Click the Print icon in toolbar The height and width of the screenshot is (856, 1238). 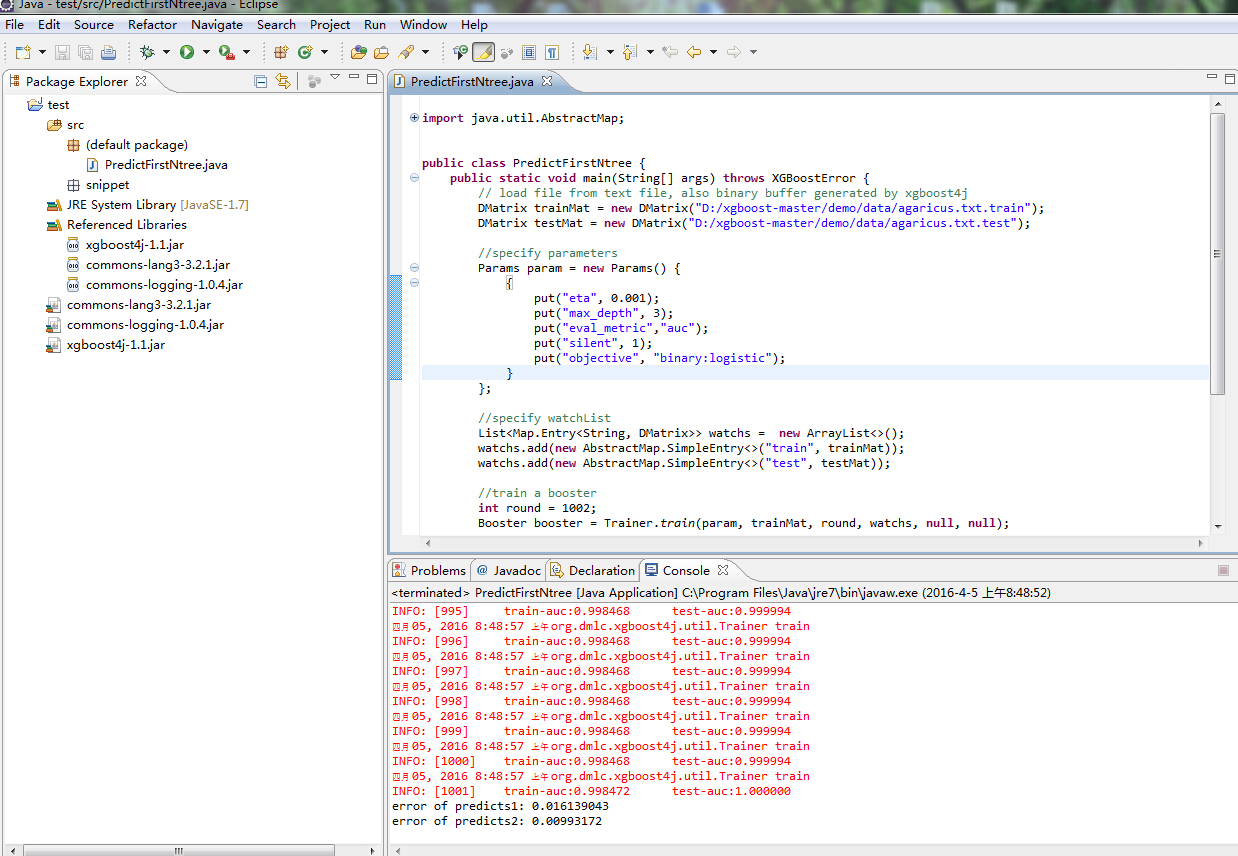point(108,52)
